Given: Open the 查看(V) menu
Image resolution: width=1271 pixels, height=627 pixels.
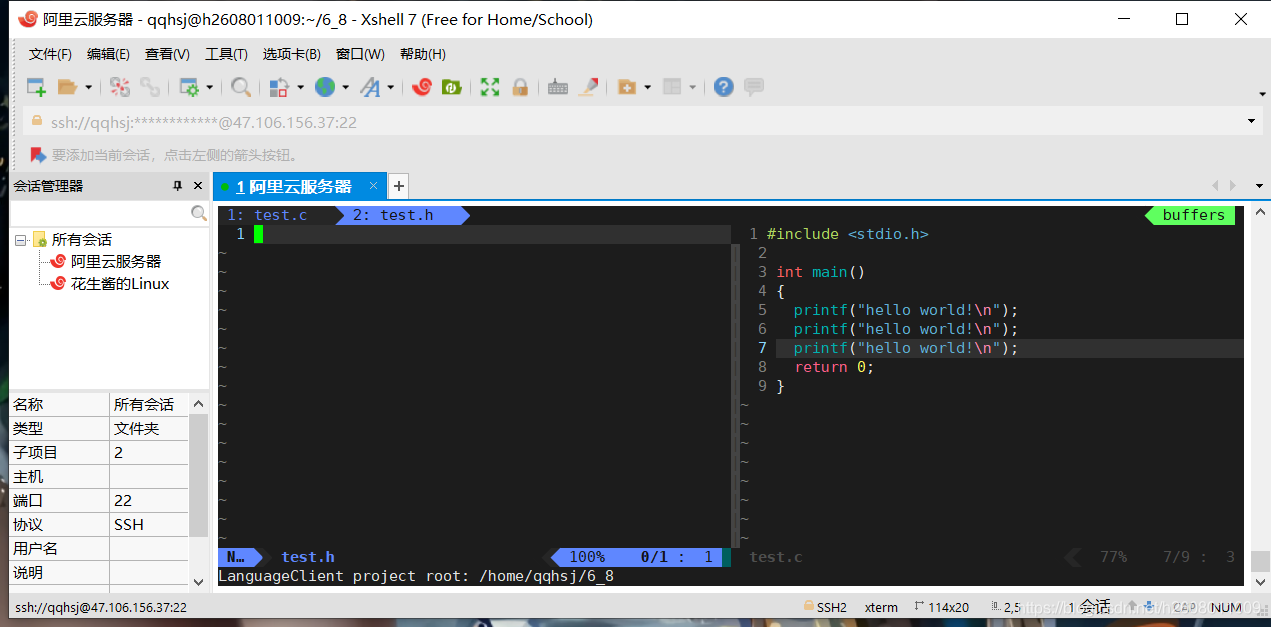Looking at the screenshot, I should 167,54.
